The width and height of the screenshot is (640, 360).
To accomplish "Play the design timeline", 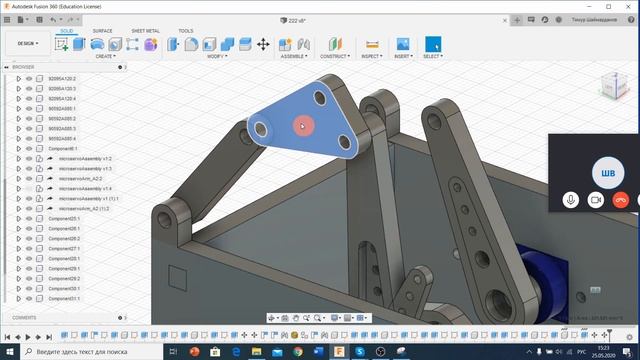I will click(28, 337).
